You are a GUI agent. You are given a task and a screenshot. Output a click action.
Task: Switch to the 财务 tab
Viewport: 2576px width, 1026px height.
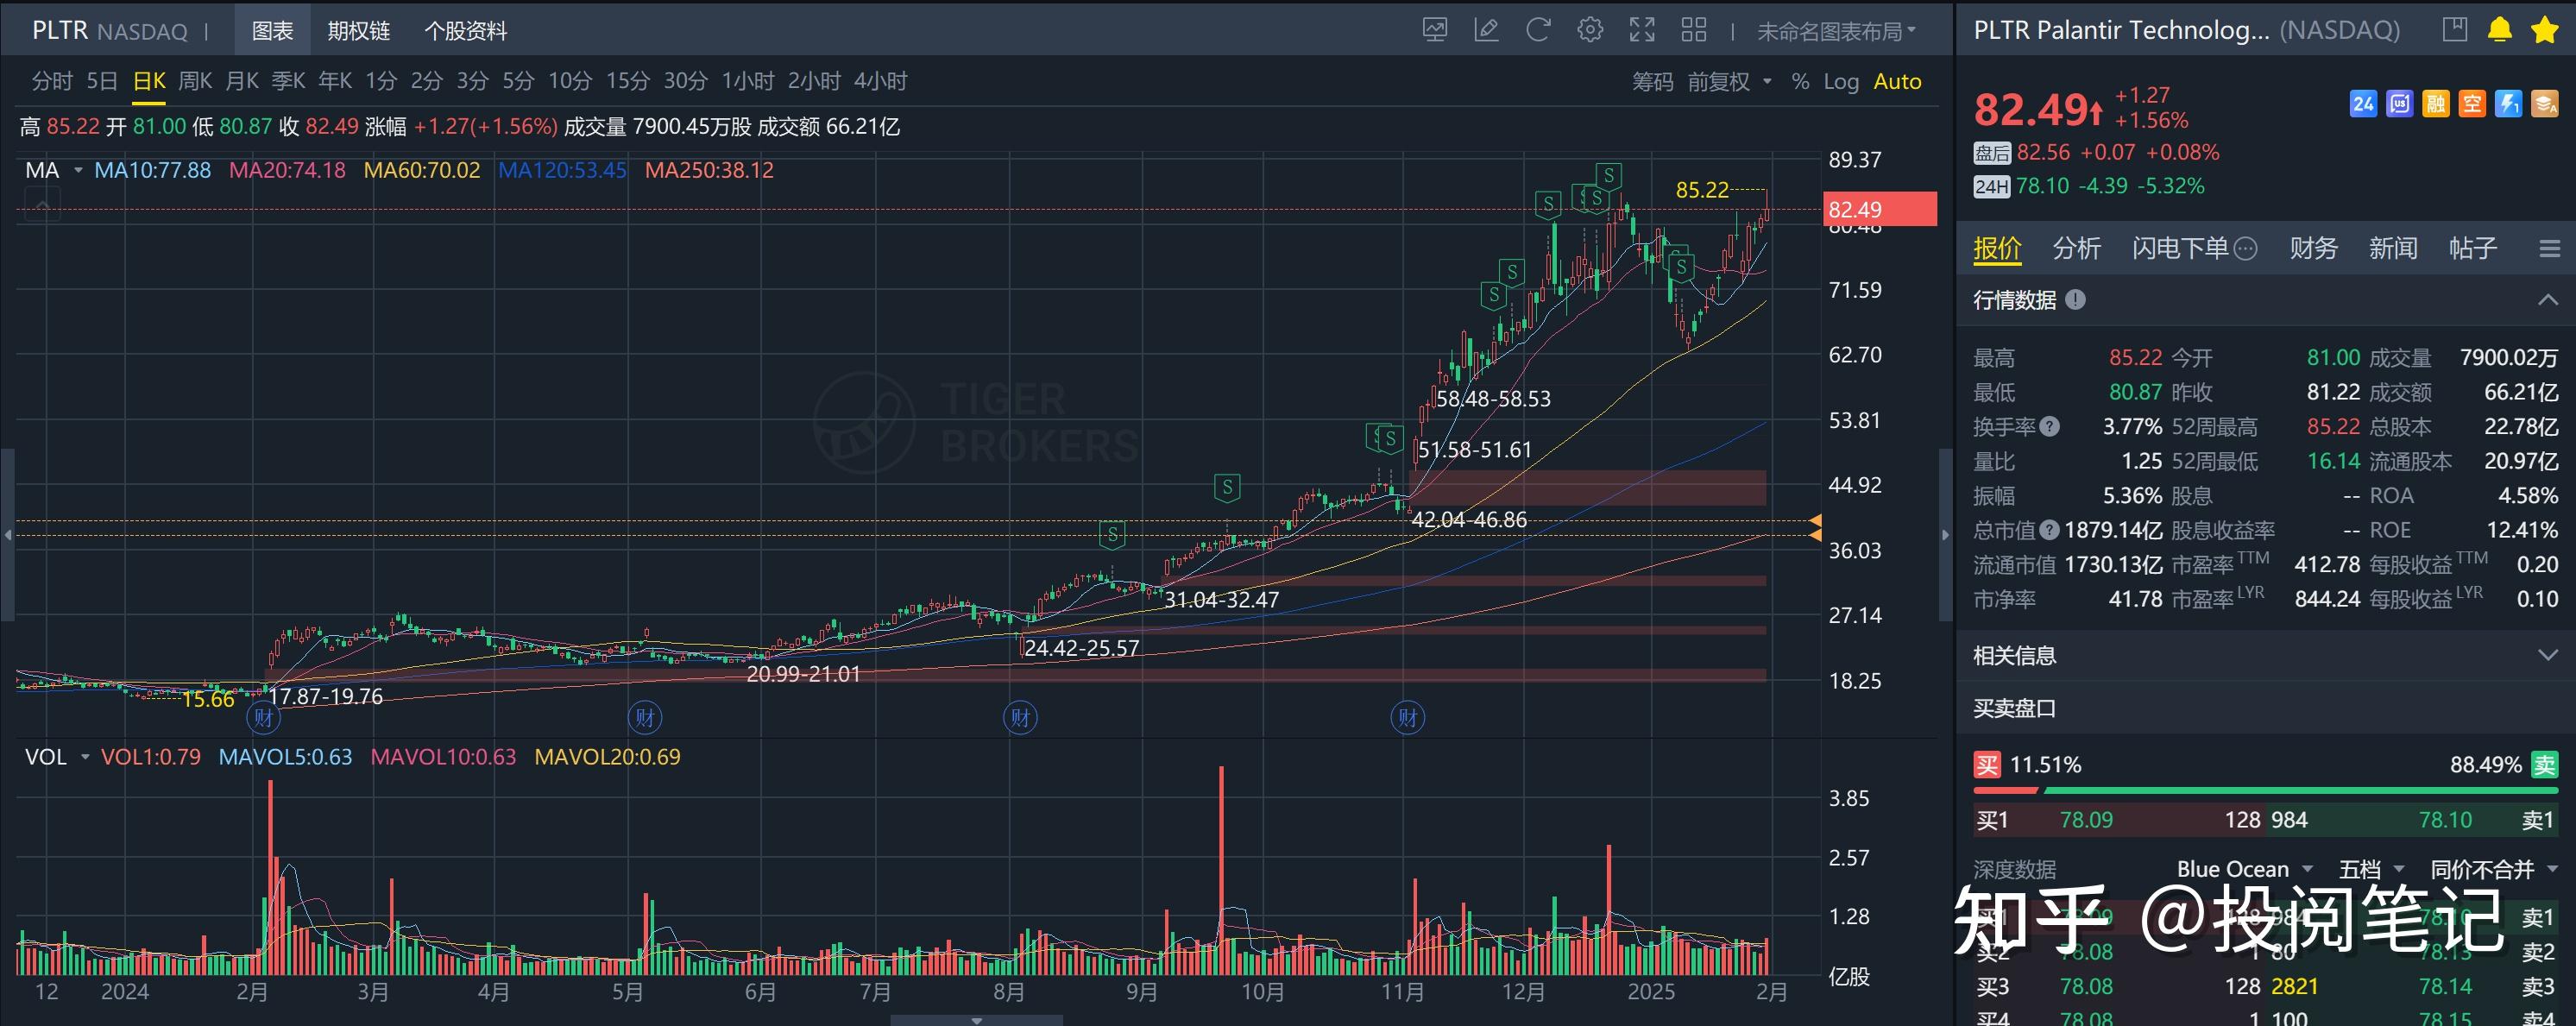pyautogui.click(x=2313, y=248)
